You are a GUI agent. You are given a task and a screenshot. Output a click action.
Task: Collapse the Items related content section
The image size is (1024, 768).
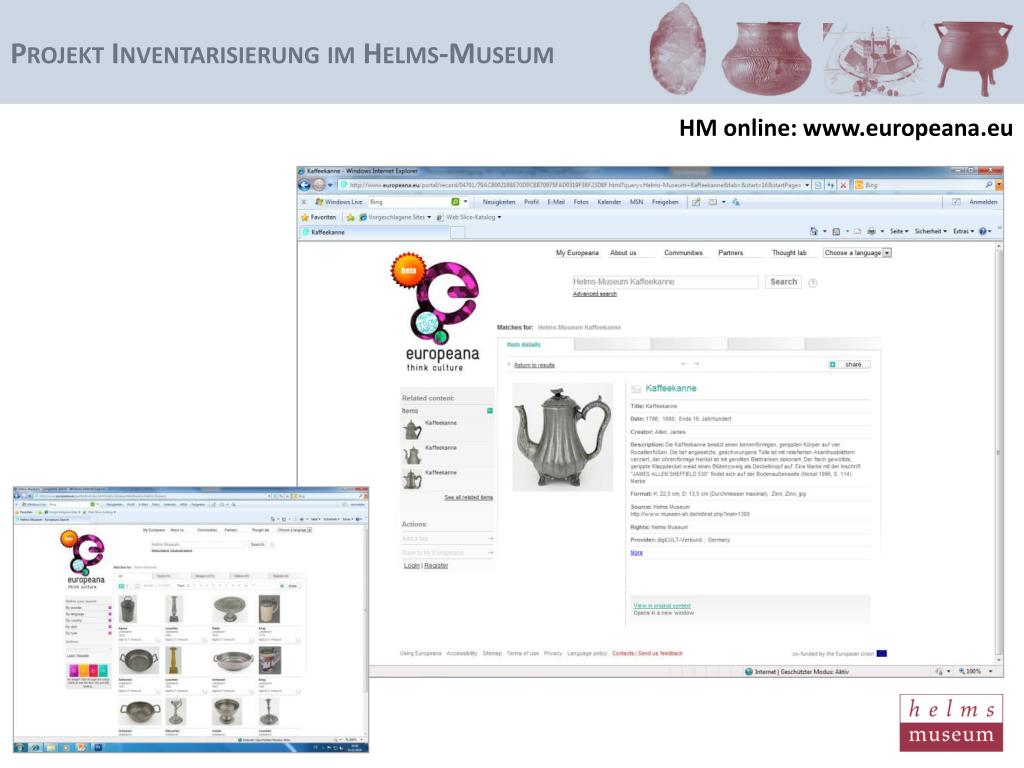[x=490, y=411]
